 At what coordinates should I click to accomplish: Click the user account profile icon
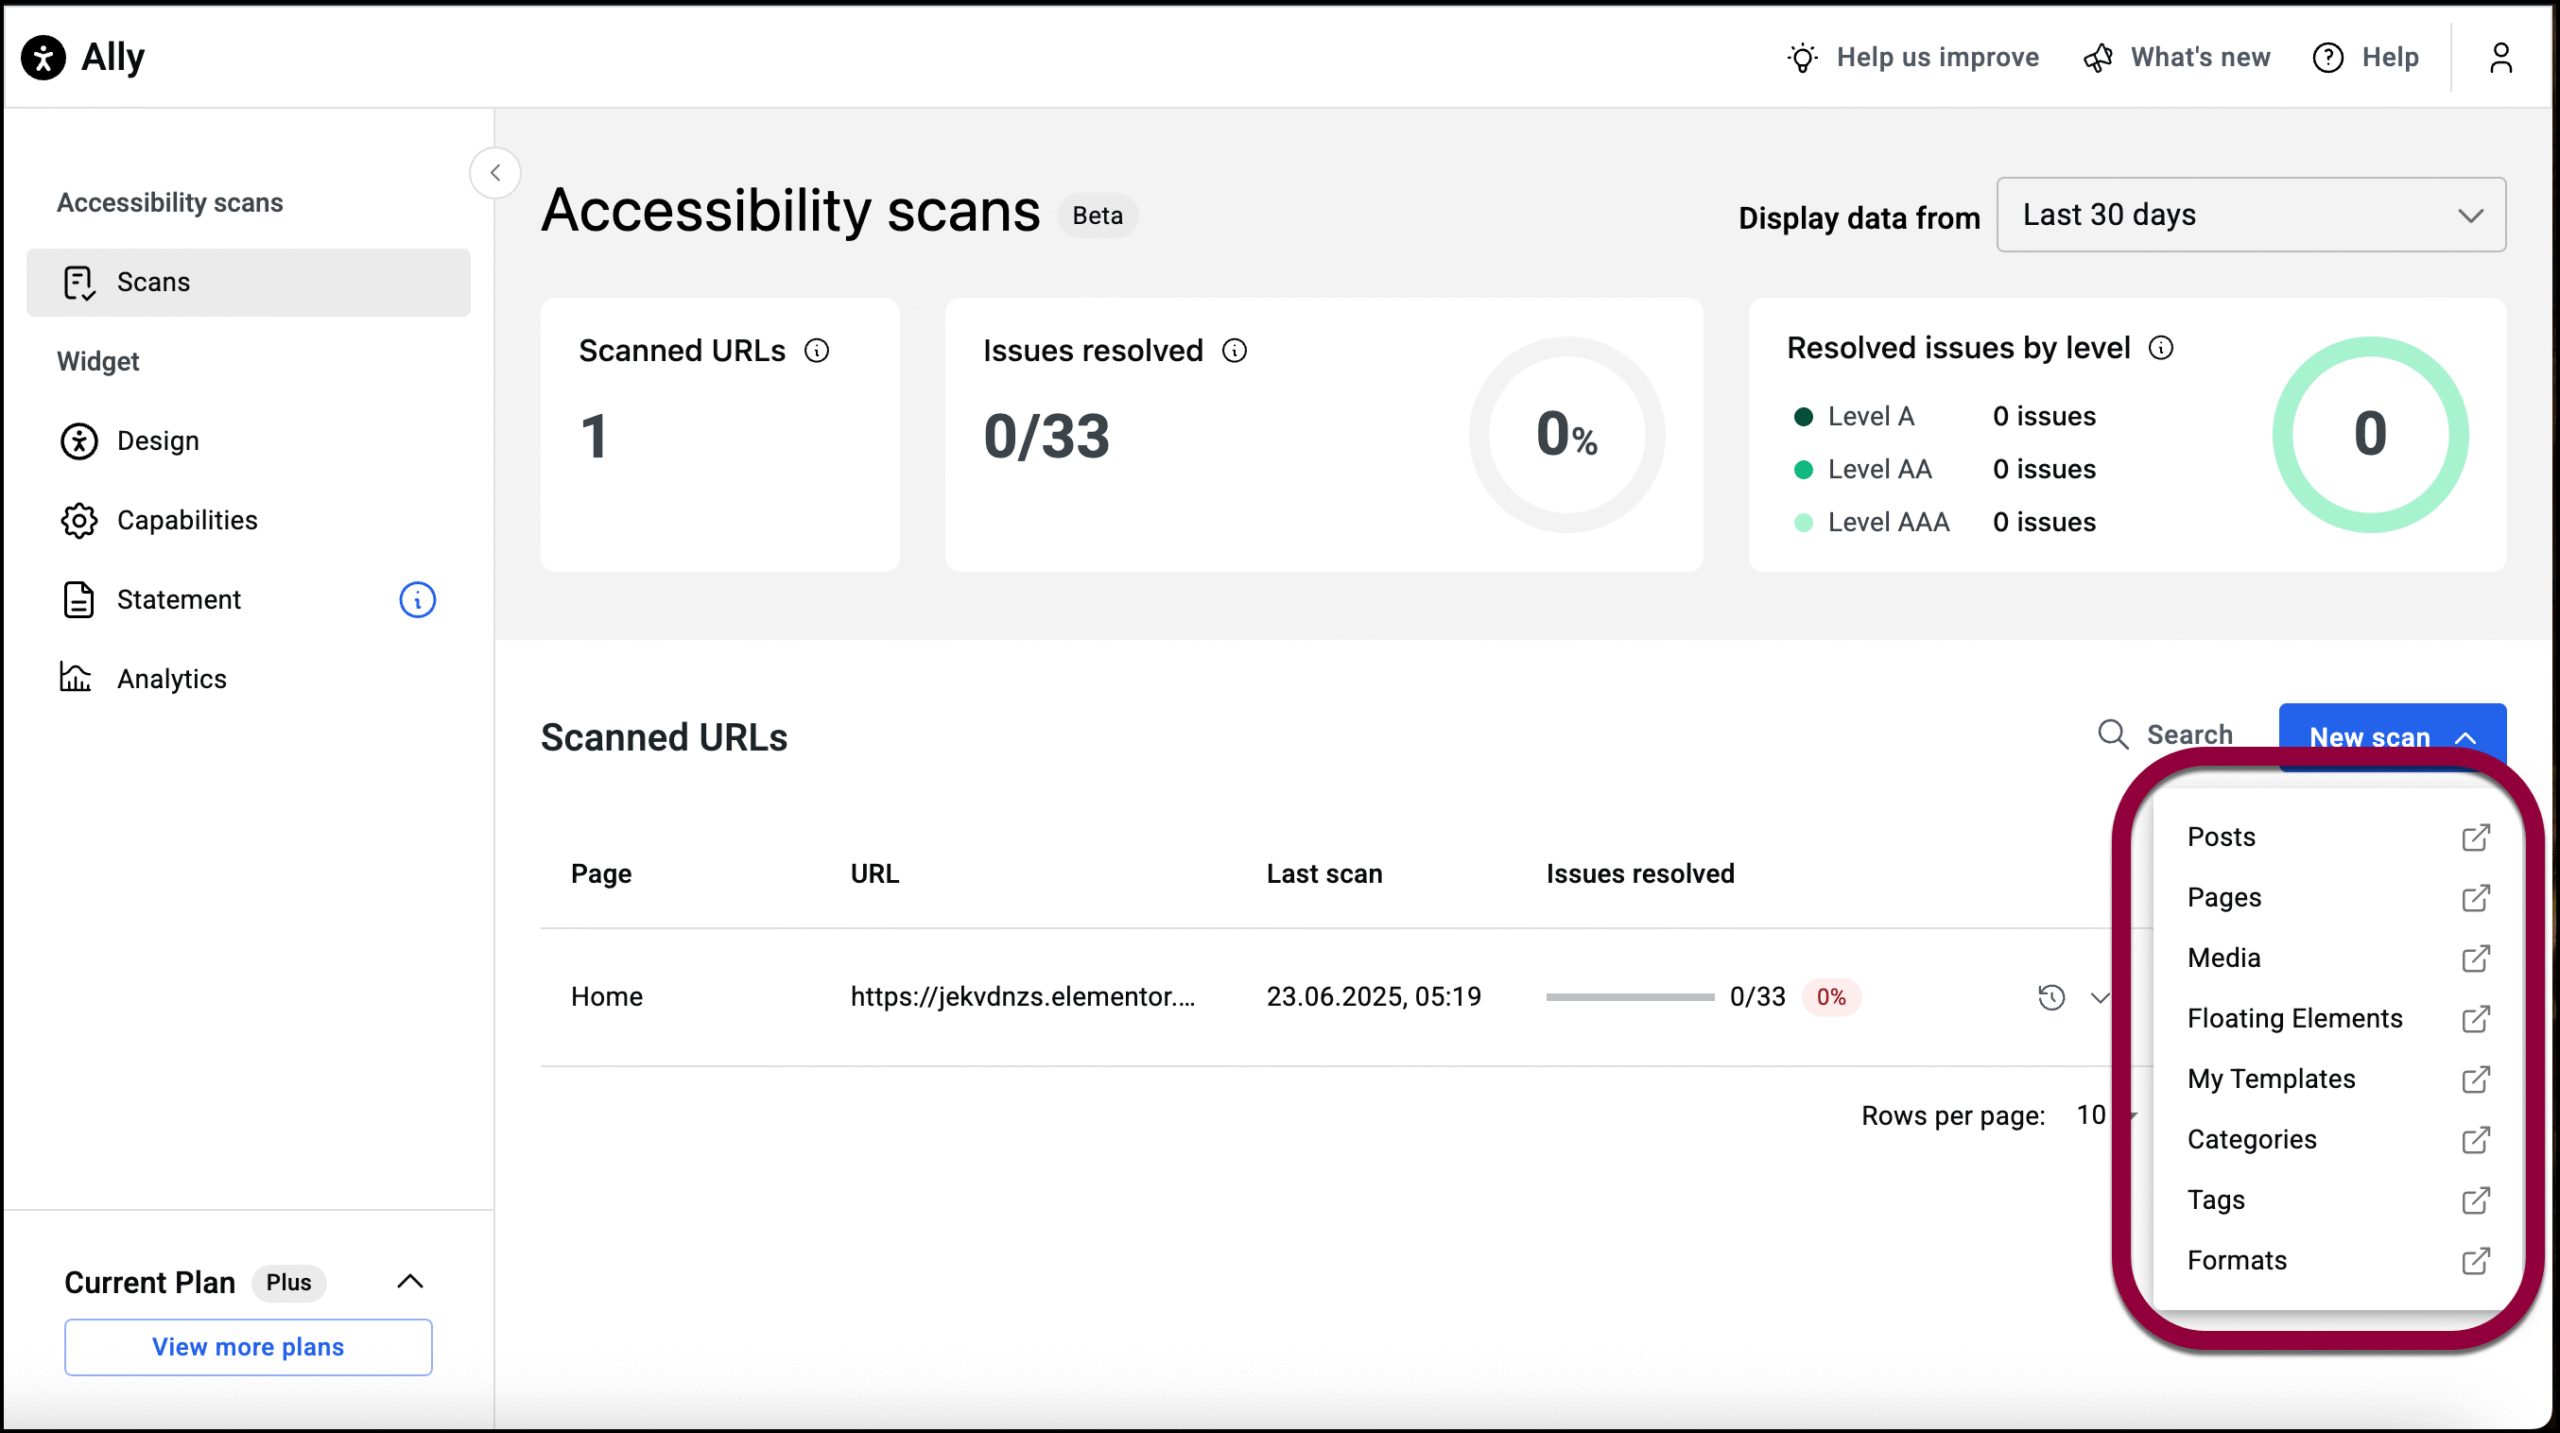click(x=2500, y=58)
